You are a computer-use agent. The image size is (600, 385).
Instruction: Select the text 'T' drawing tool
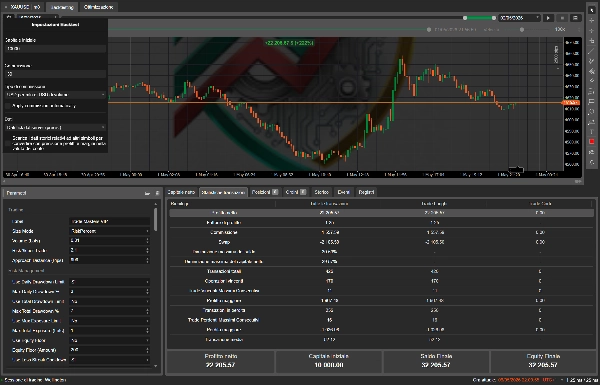point(592,132)
